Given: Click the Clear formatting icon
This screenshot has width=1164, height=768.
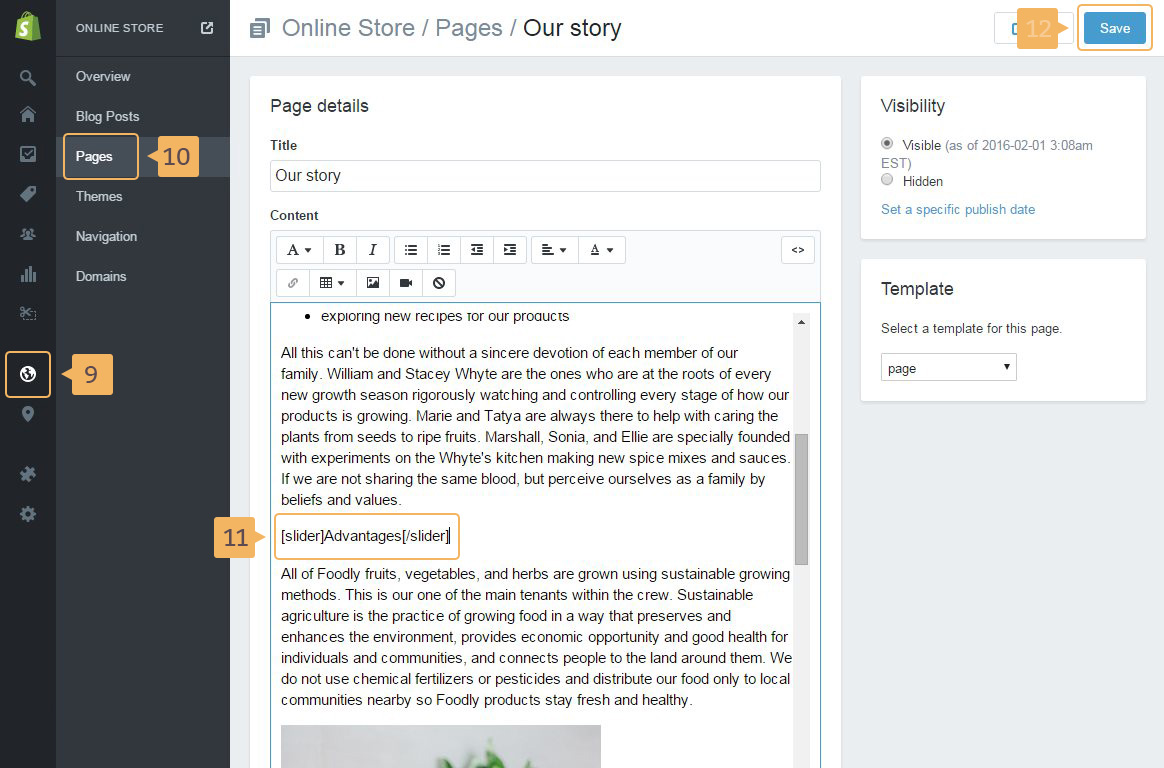Looking at the screenshot, I should (x=439, y=283).
